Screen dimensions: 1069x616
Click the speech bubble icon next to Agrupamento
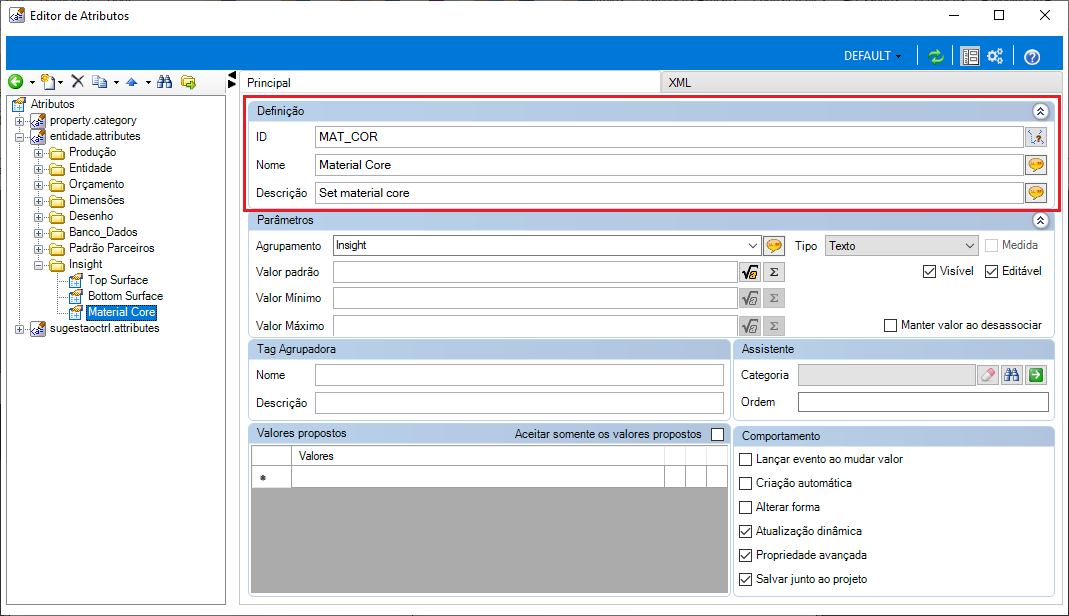click(x=774, y=245)
